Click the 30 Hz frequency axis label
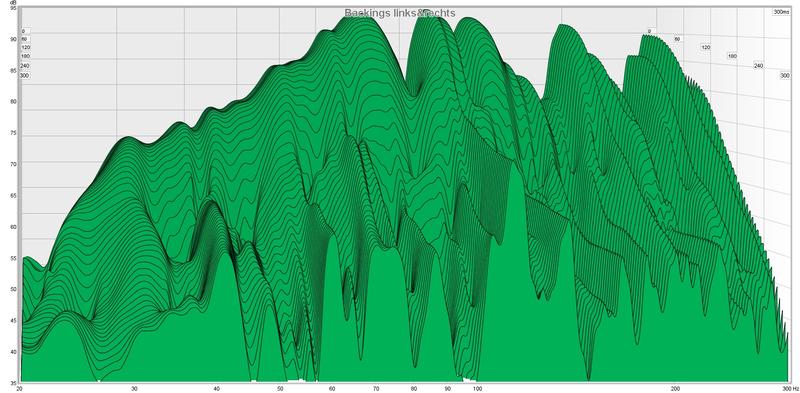The height and width of the screenshot is (393, 800). coord(134,389)
